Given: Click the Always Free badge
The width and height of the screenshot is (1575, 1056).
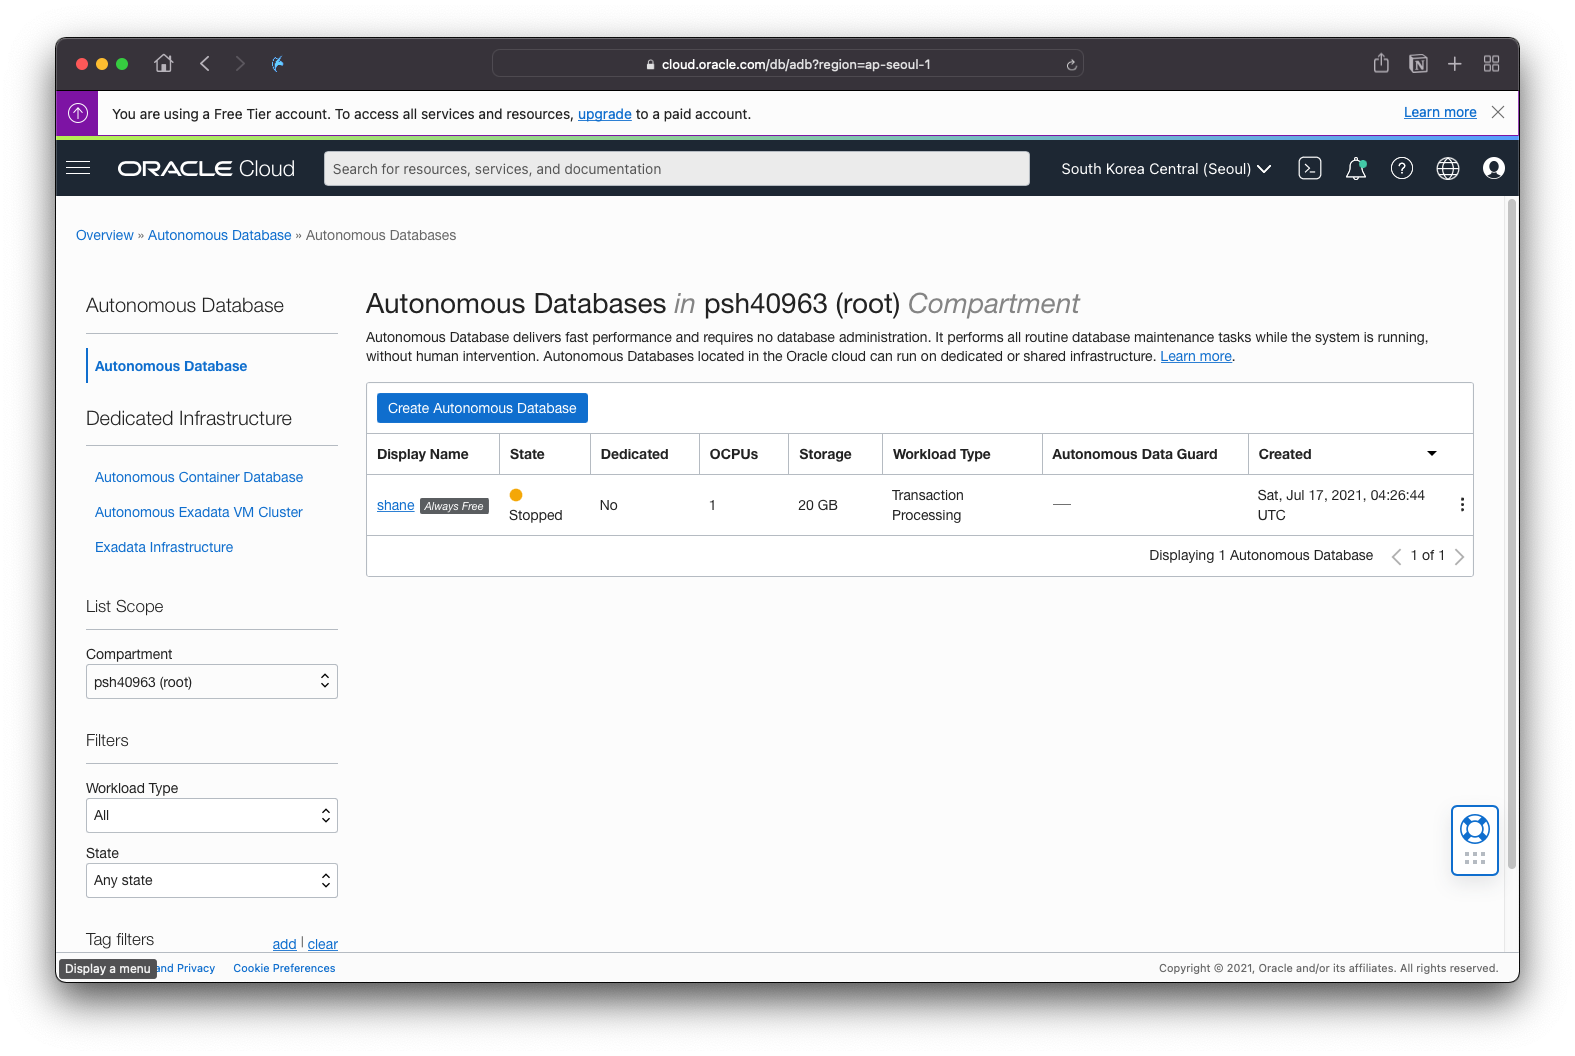Looking at the screenshot, I should pos(454,506).
